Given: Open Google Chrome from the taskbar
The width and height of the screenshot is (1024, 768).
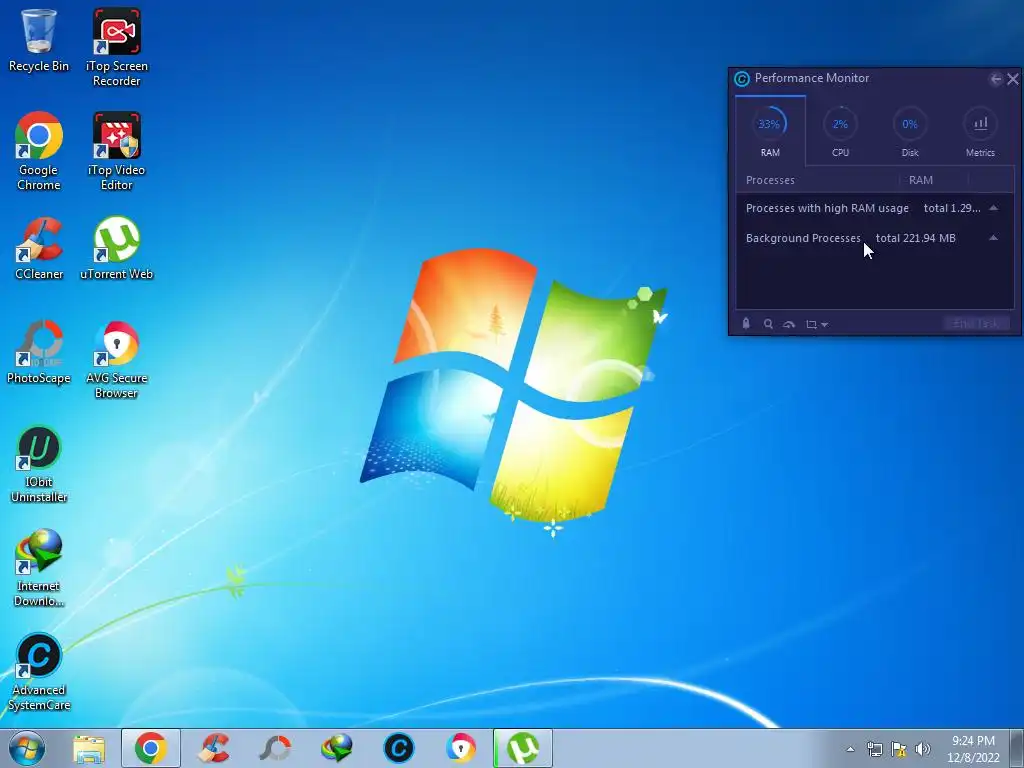Looking at the screenshot, I should [151, 748].
